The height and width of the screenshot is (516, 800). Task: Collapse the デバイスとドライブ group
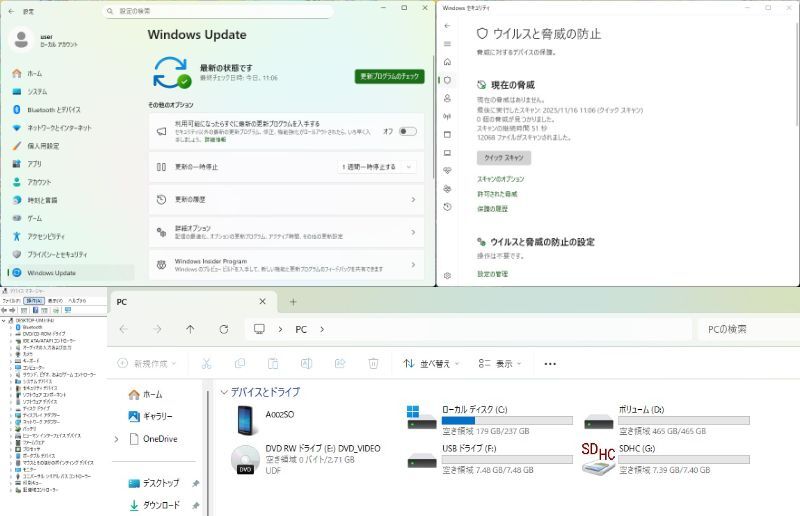pyautogui.click(x=223, y=392)
